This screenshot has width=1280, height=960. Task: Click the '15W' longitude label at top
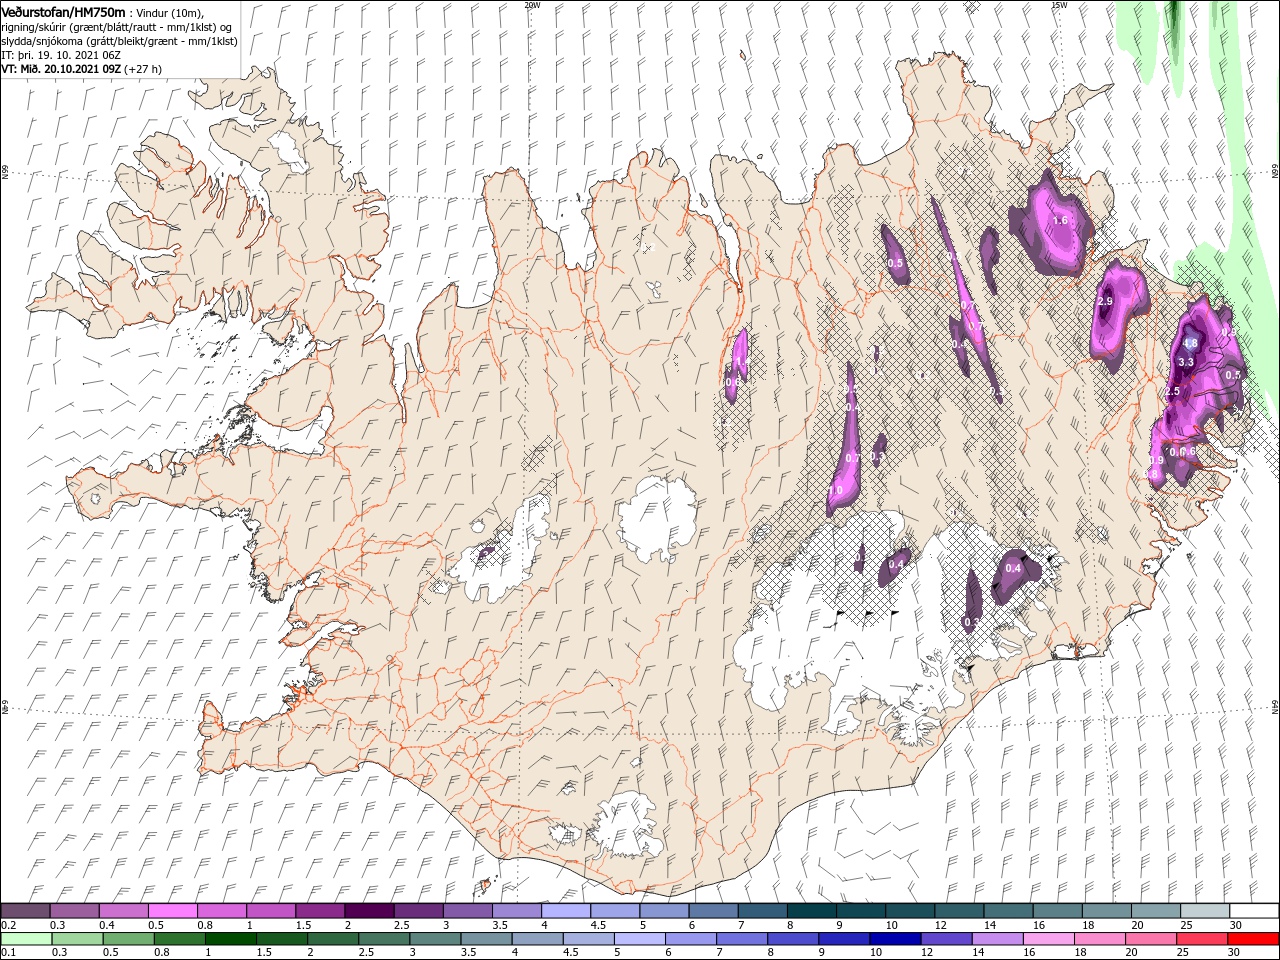point(1059,5)
